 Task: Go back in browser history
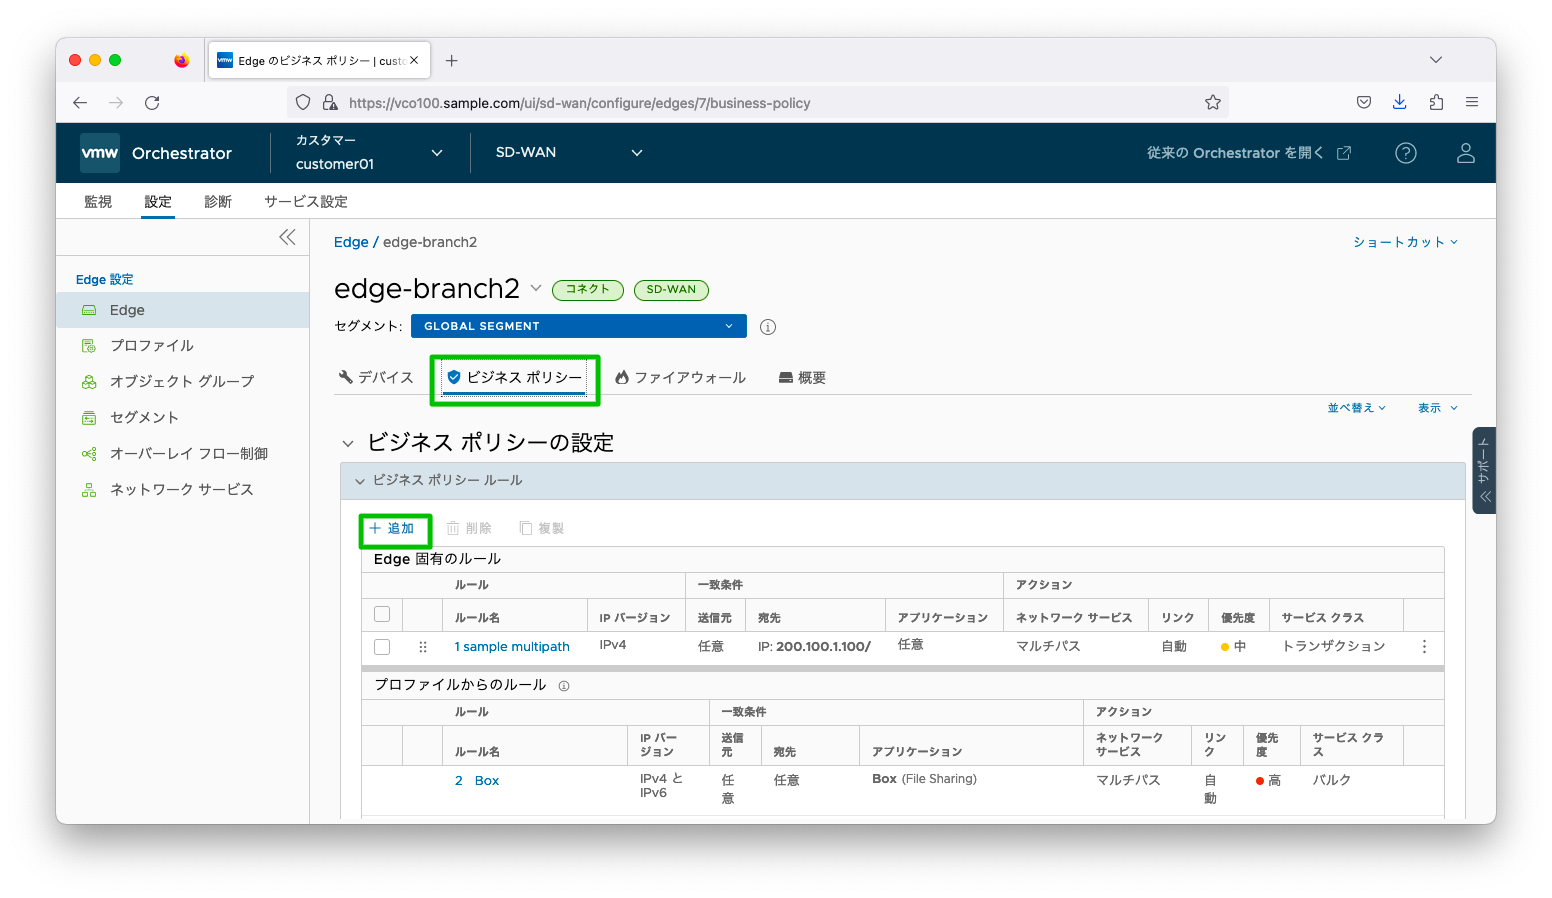pyautogui.click(x=80, y=102)
